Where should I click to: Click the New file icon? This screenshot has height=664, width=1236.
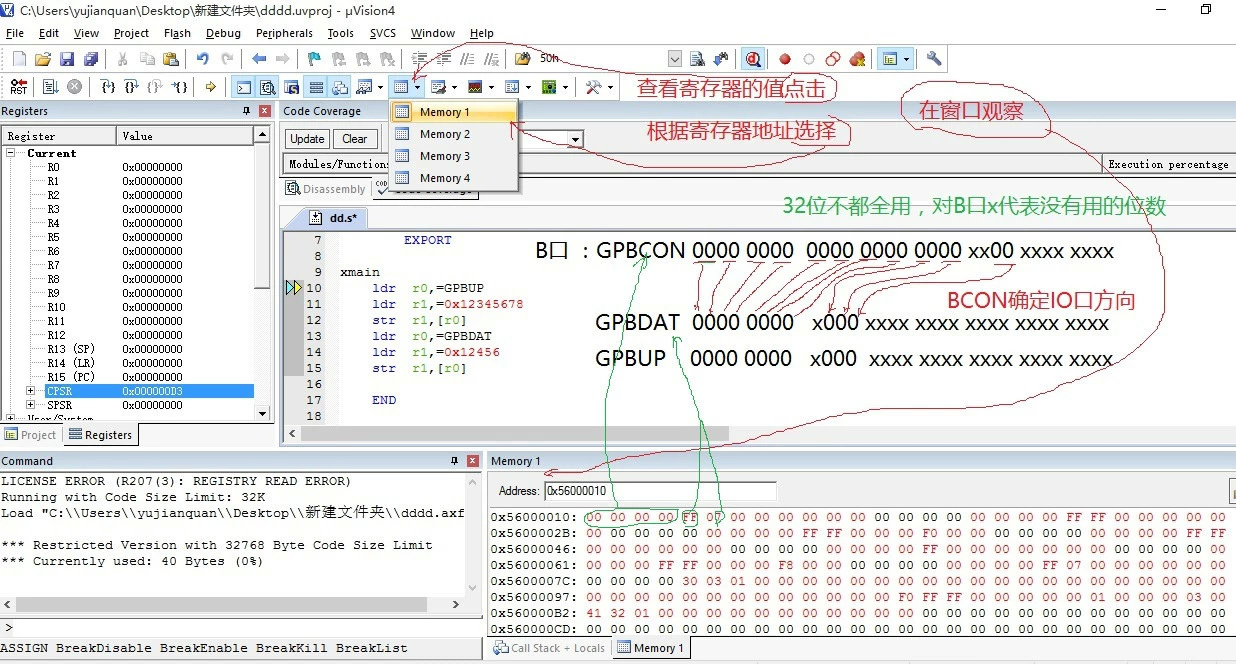coord(18,59)
